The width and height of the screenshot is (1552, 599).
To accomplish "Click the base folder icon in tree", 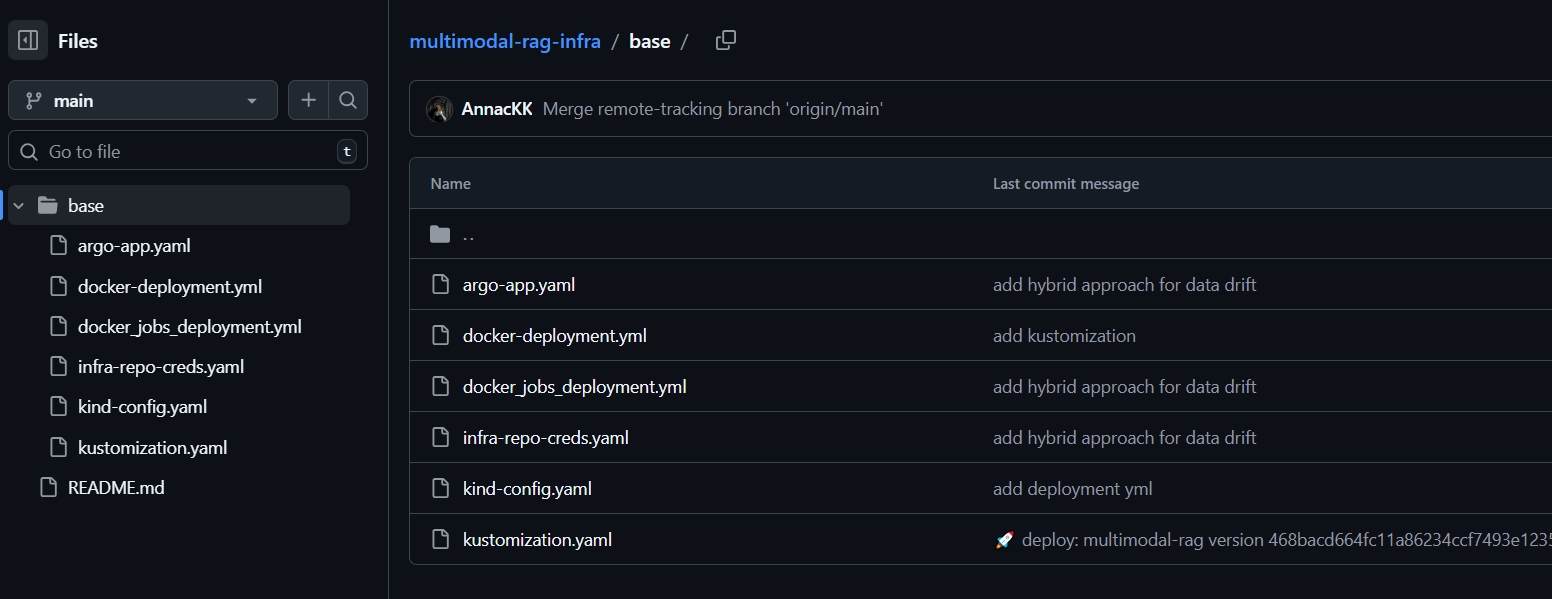I will point(47,205).
